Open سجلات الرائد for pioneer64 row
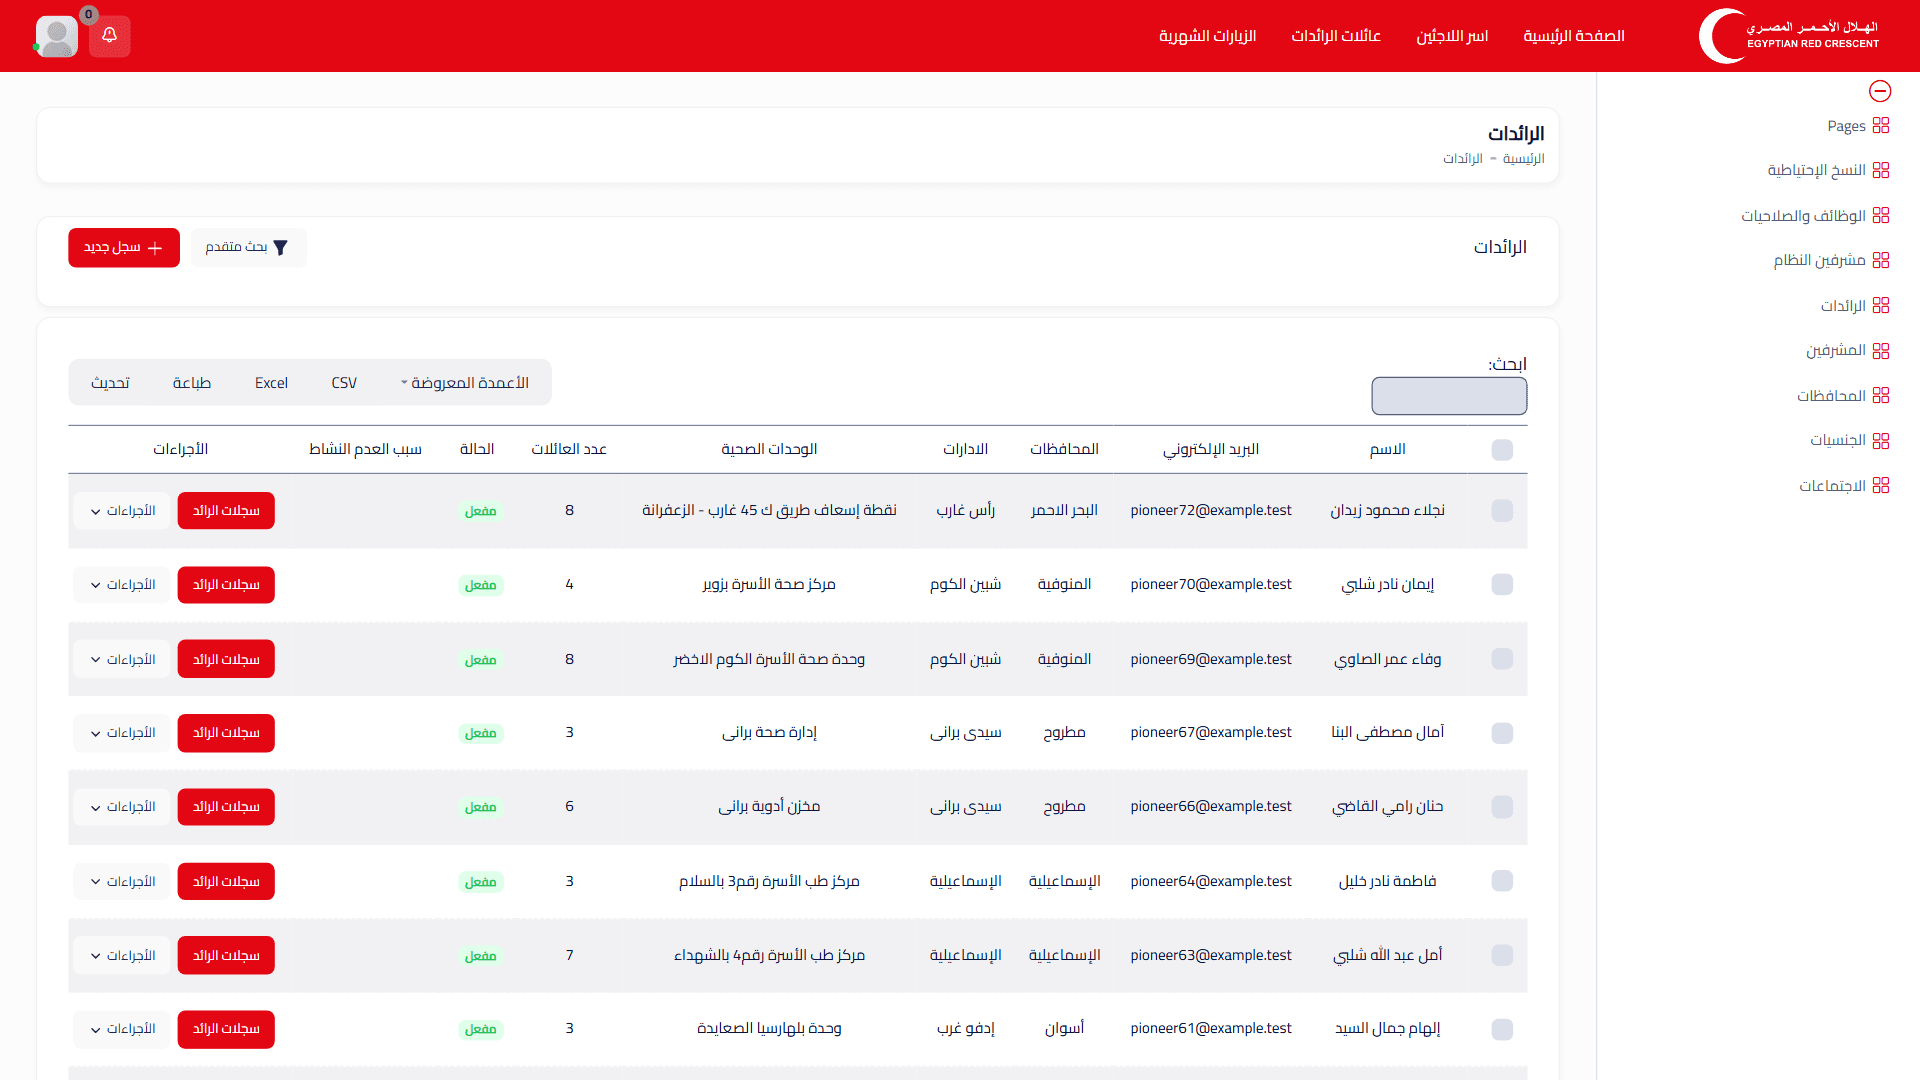 pyautogui.click(x=226, y=881)
